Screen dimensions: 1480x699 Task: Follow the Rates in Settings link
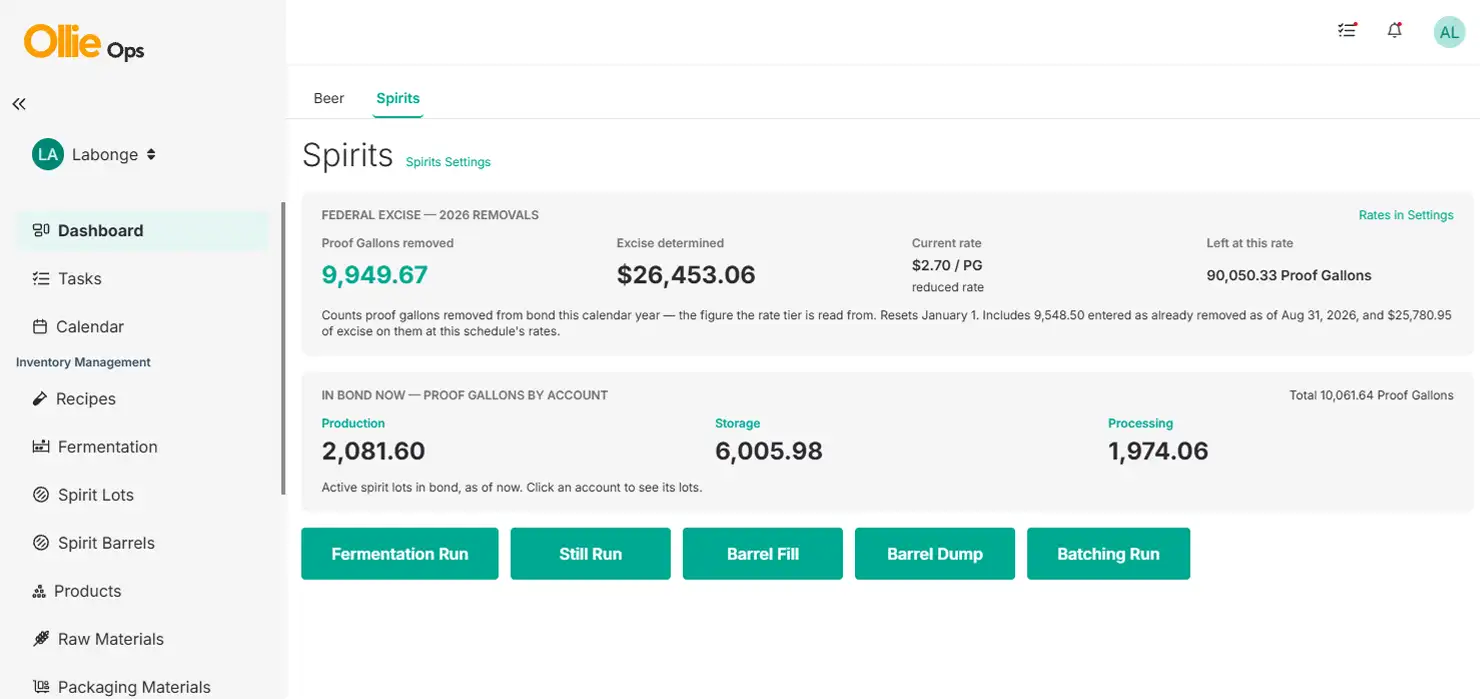[1406, 215]
